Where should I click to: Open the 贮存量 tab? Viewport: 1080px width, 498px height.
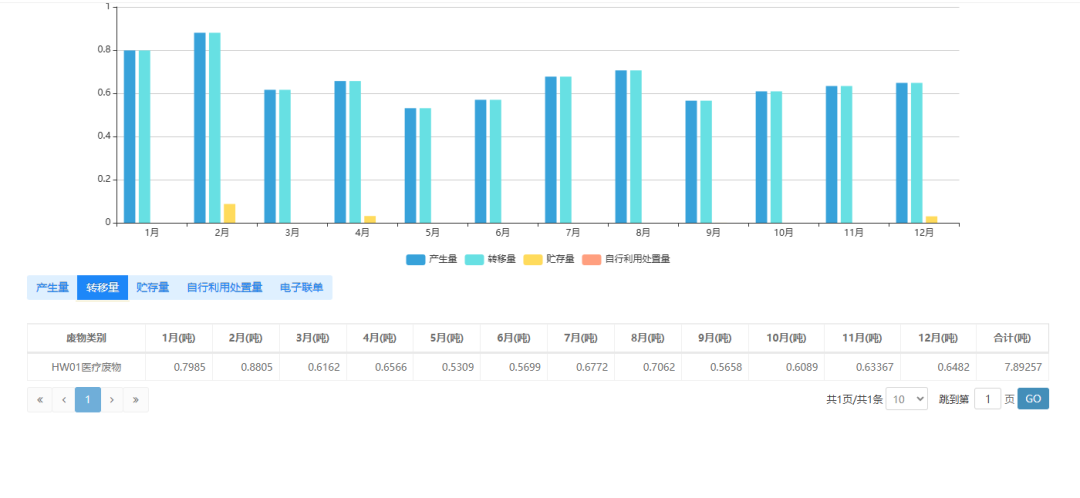(x=153, y=288)
